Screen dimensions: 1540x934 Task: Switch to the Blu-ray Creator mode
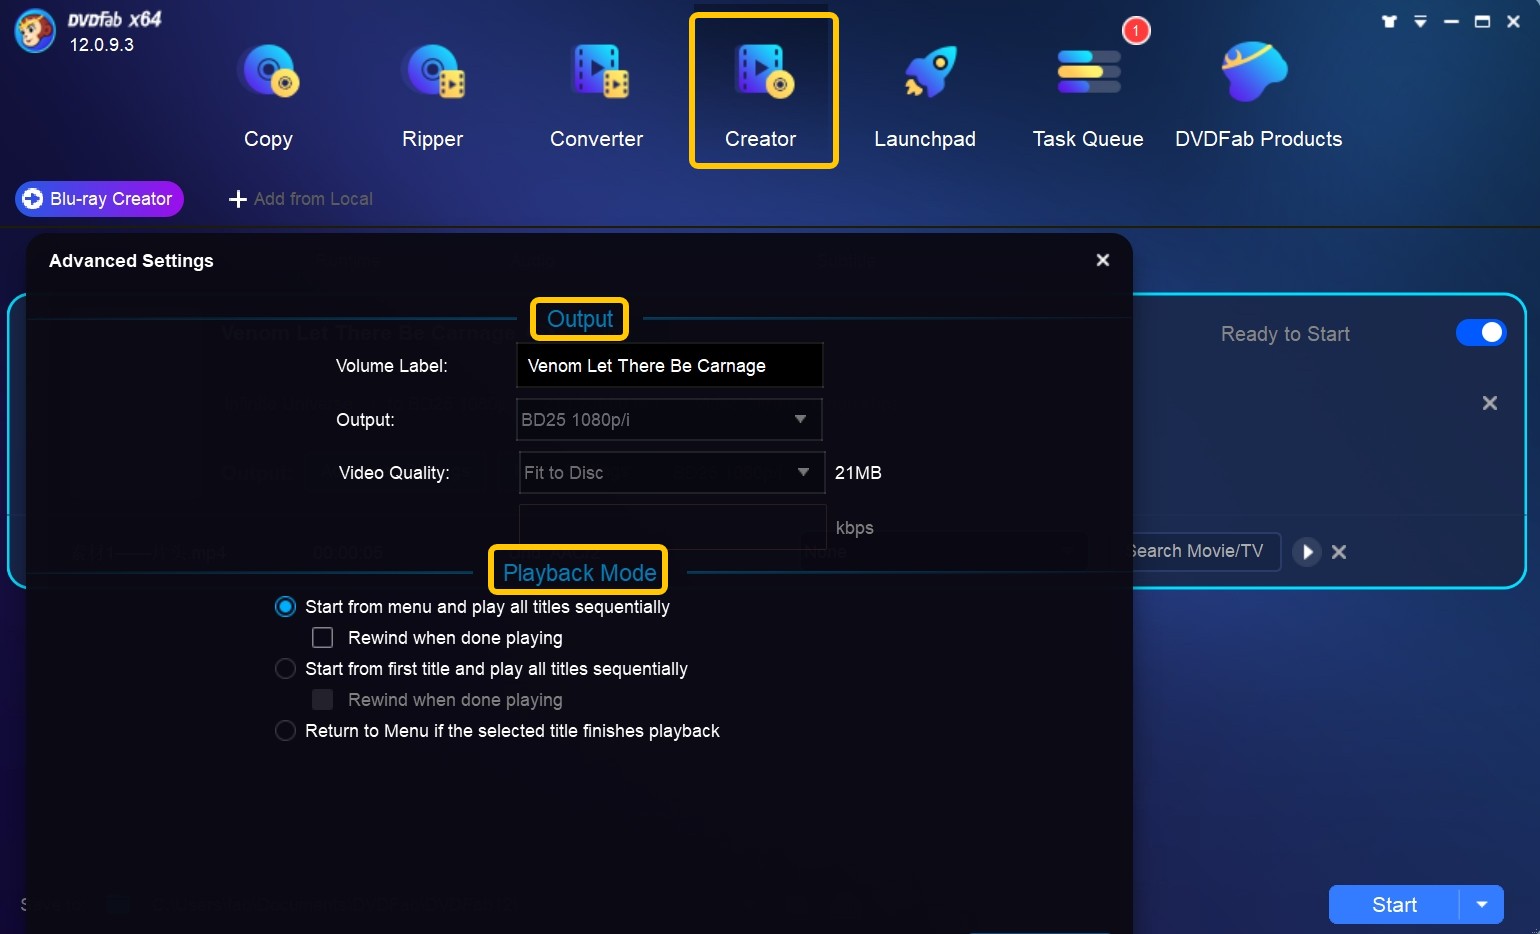point(98,198)
